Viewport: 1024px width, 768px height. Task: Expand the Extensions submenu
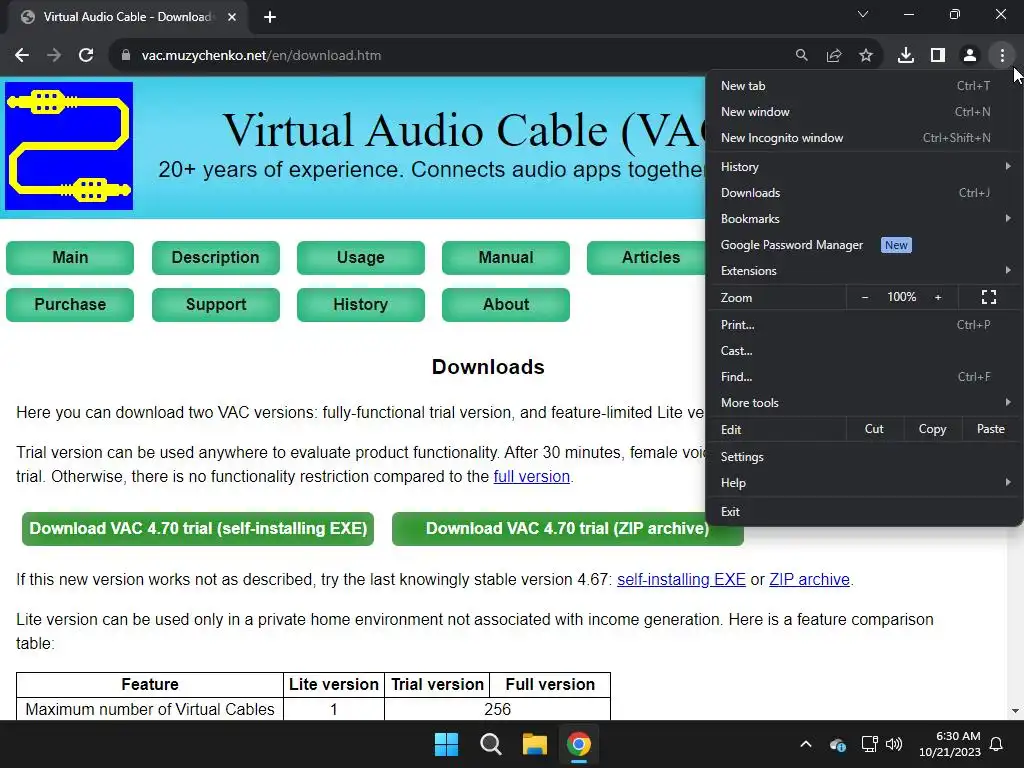click(x=864, y=270)
